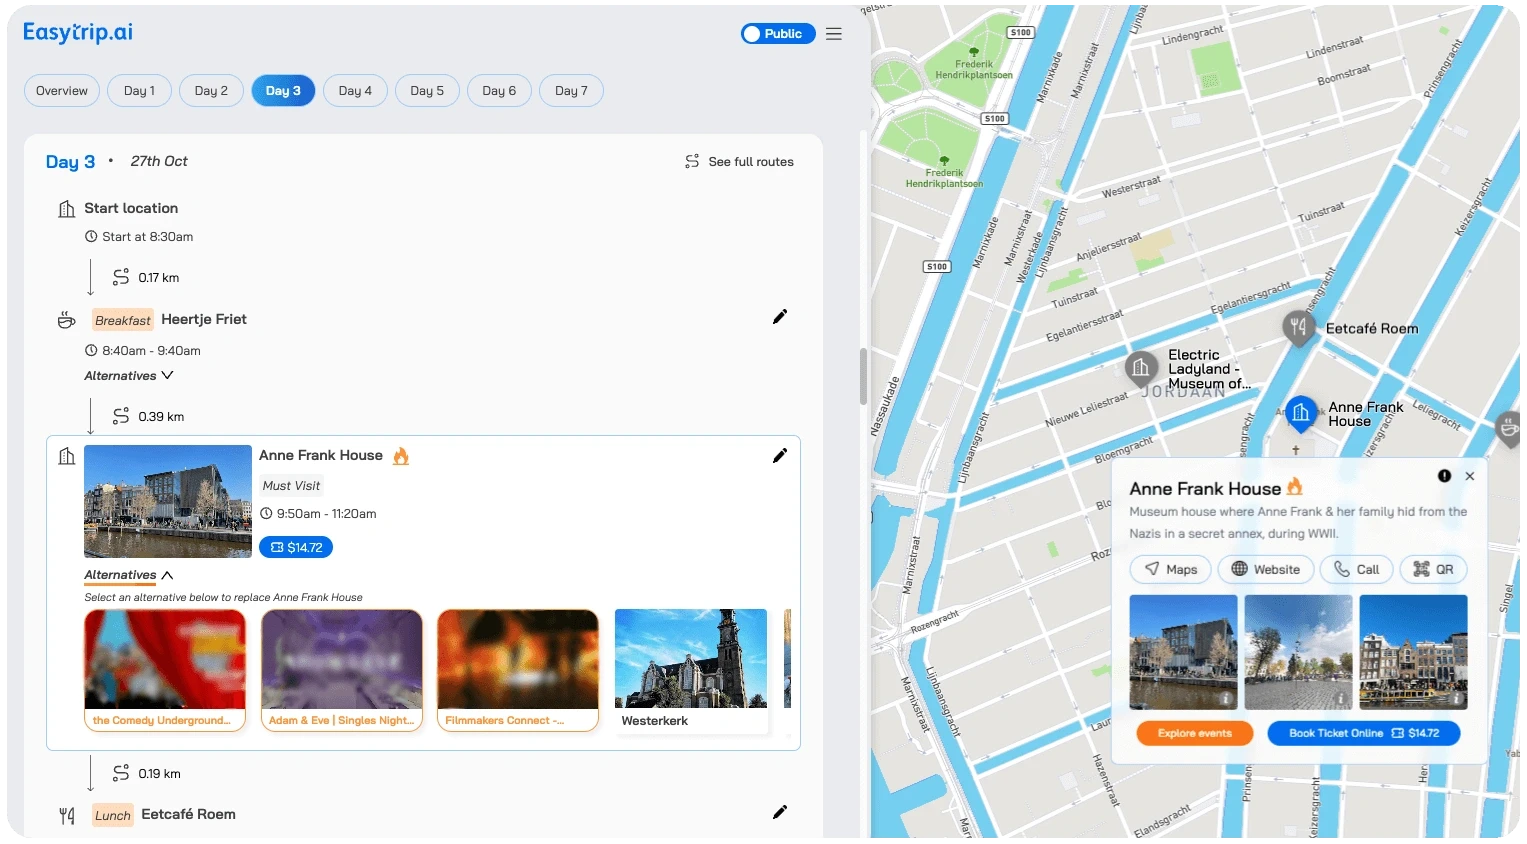This screenshot has width=1527, height=844.
Task: Switch to the Overview tab
Action: 62,91
